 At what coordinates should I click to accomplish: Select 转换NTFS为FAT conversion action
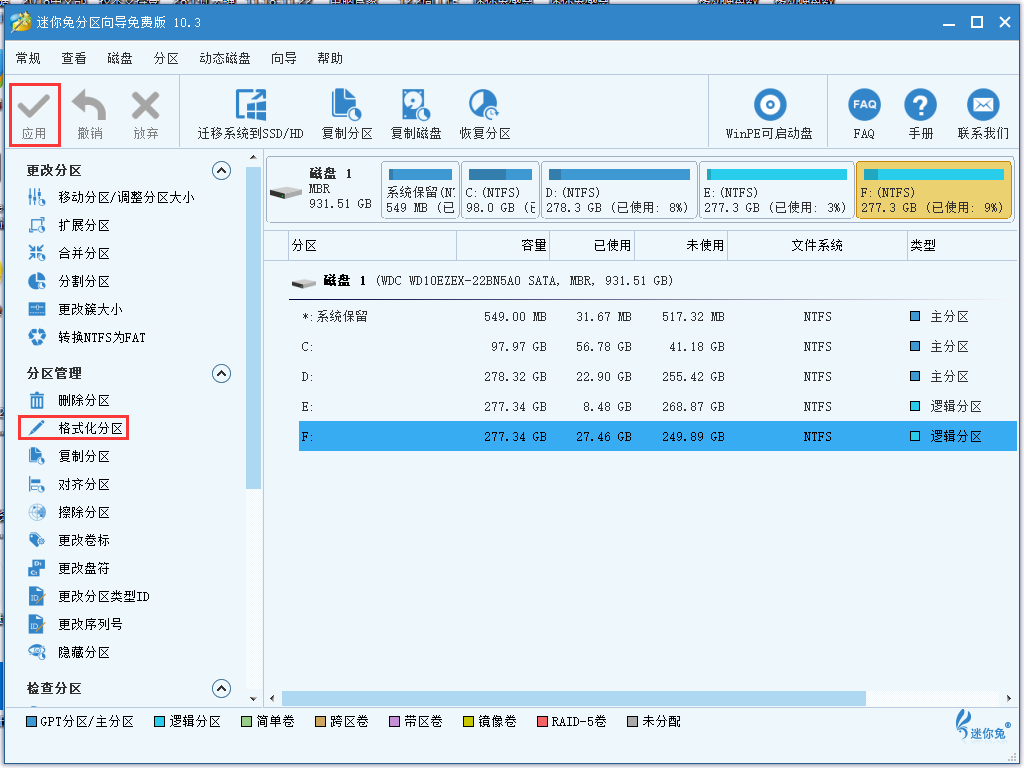tap(86, 338)
